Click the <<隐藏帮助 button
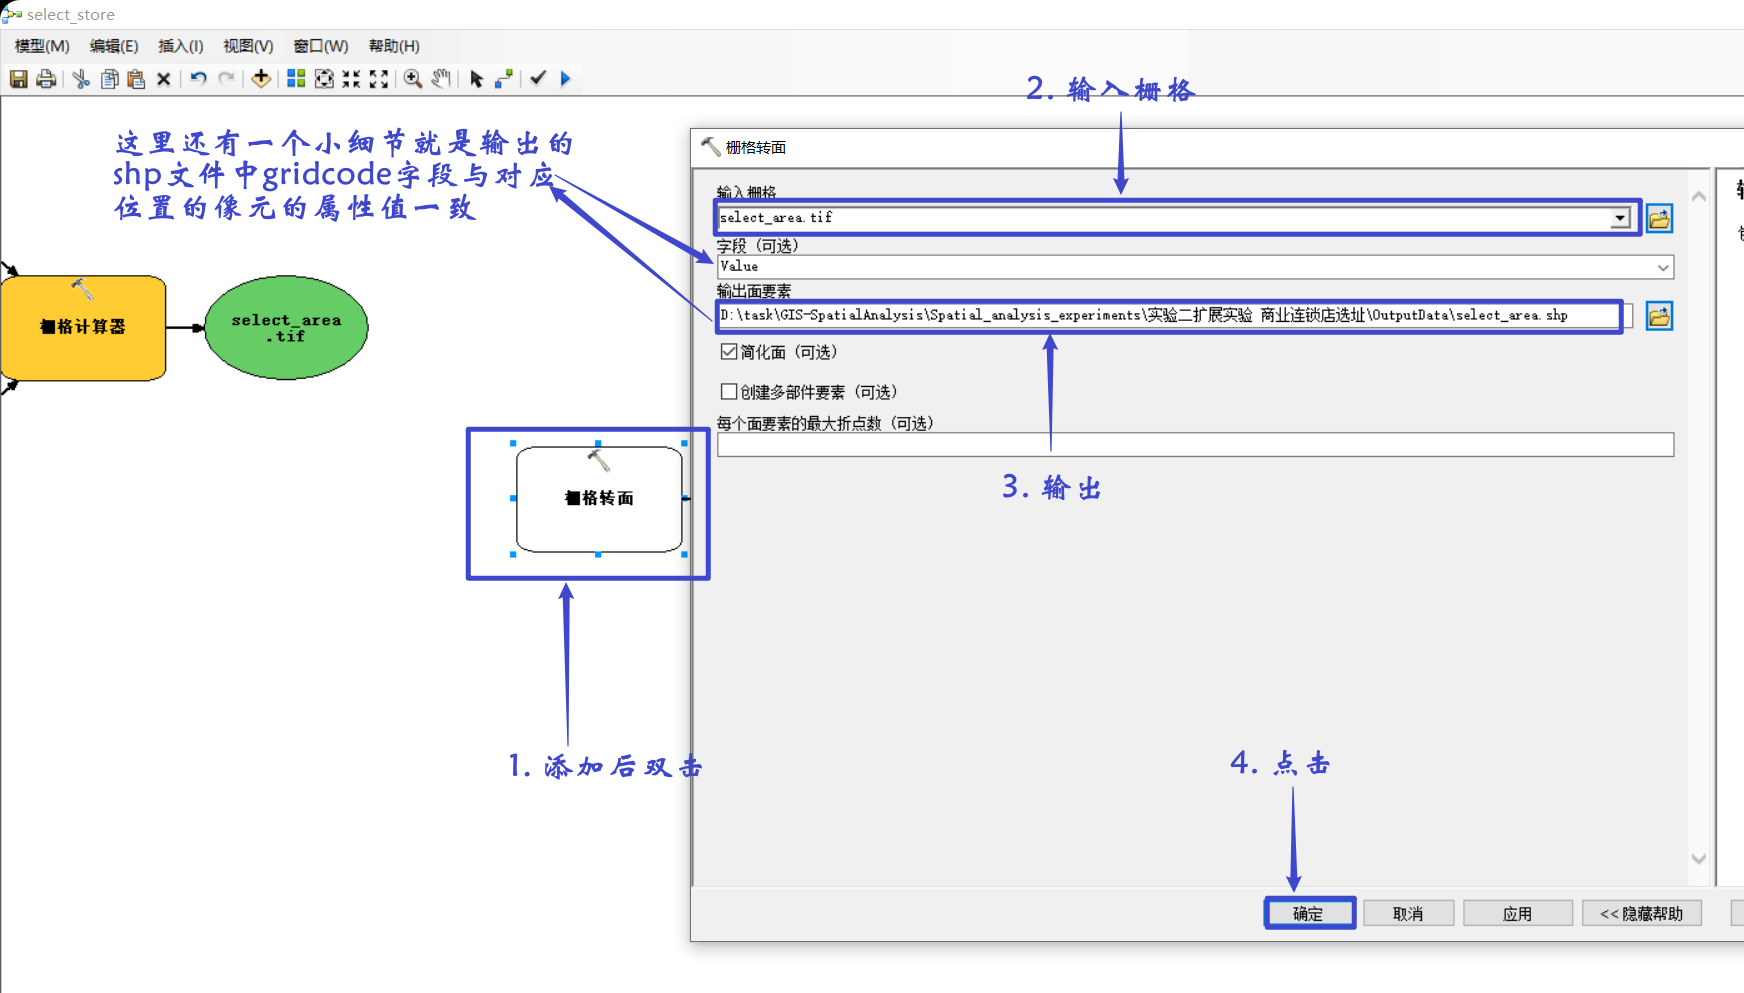Viewport: 1744px width, 993px height. pyautogui.click(x=1641, y=913)
